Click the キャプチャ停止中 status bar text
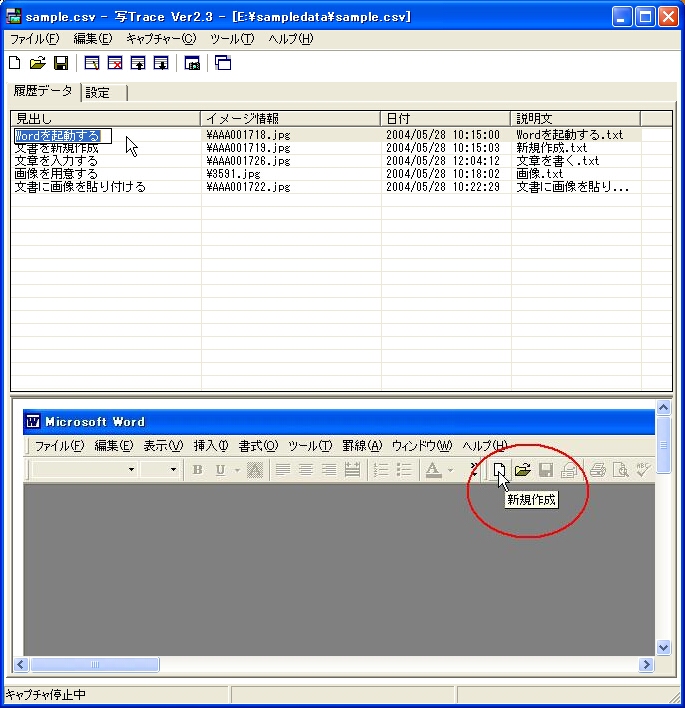Image resolution: width=685 pixels, height=708 pixels. click(45, 694)
